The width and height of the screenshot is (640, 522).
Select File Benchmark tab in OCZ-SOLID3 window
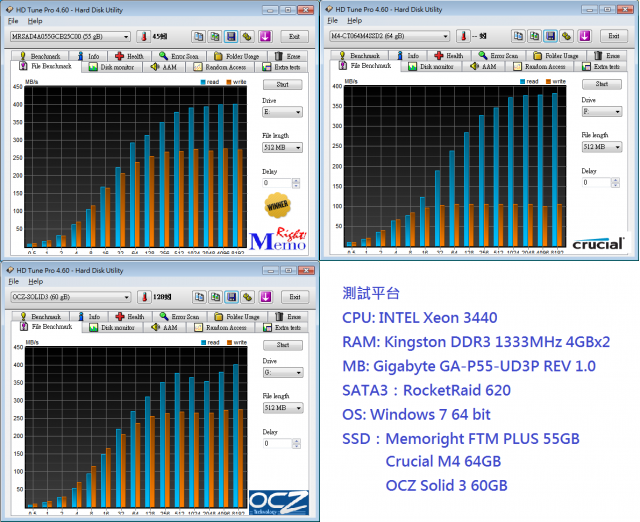[46, 327]
